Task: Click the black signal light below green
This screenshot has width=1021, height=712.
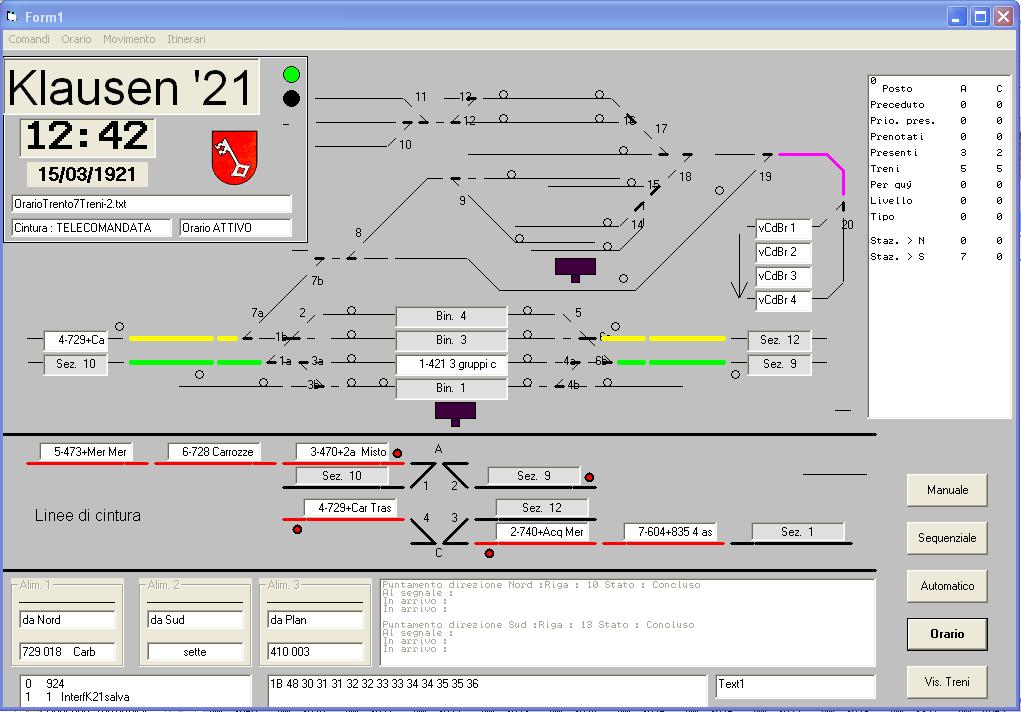Action: point(291,98)
